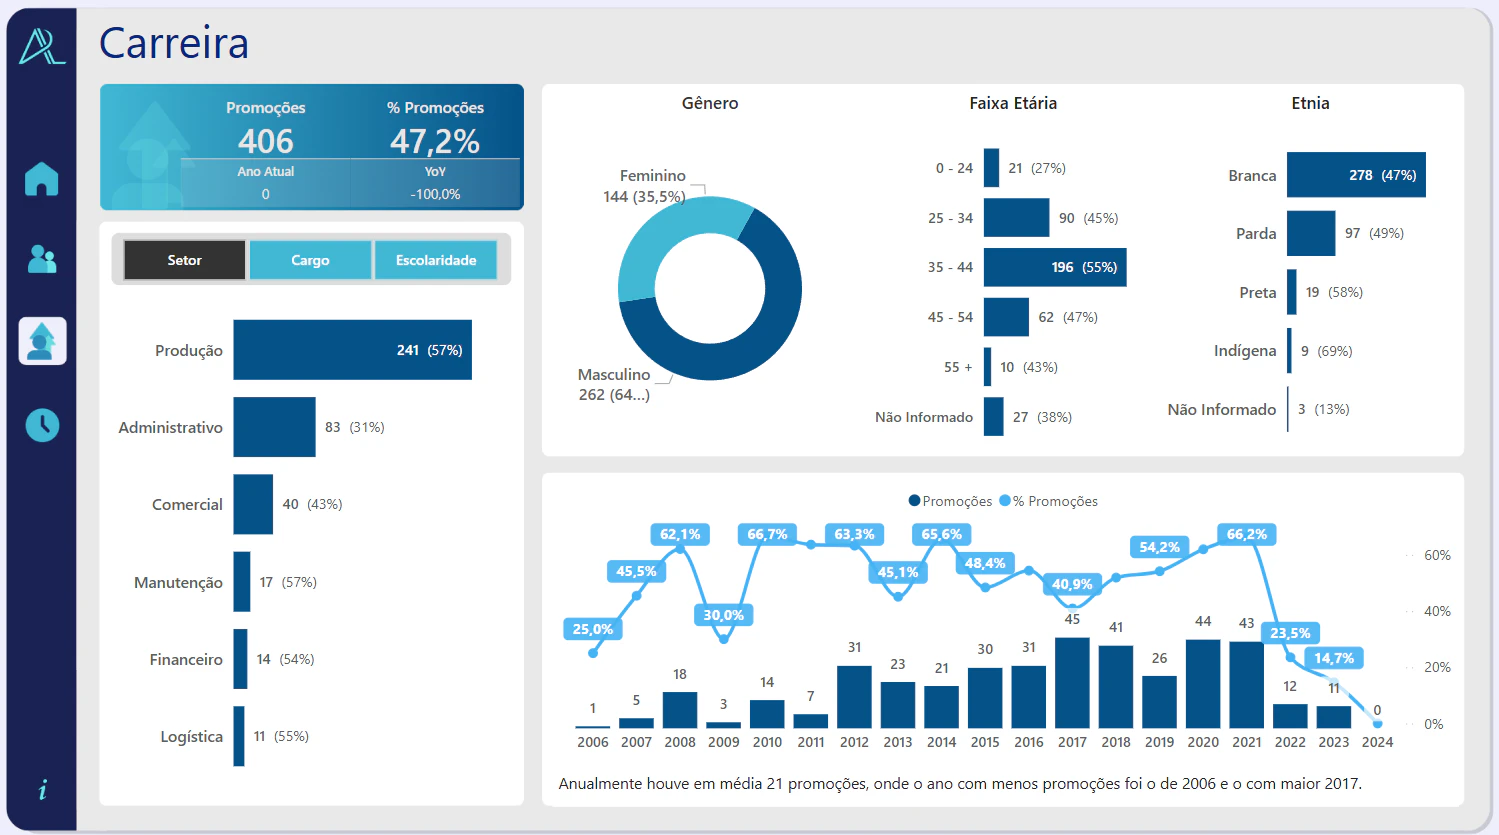
Task: Click the annual average promotions summary text
Action: 960,784
